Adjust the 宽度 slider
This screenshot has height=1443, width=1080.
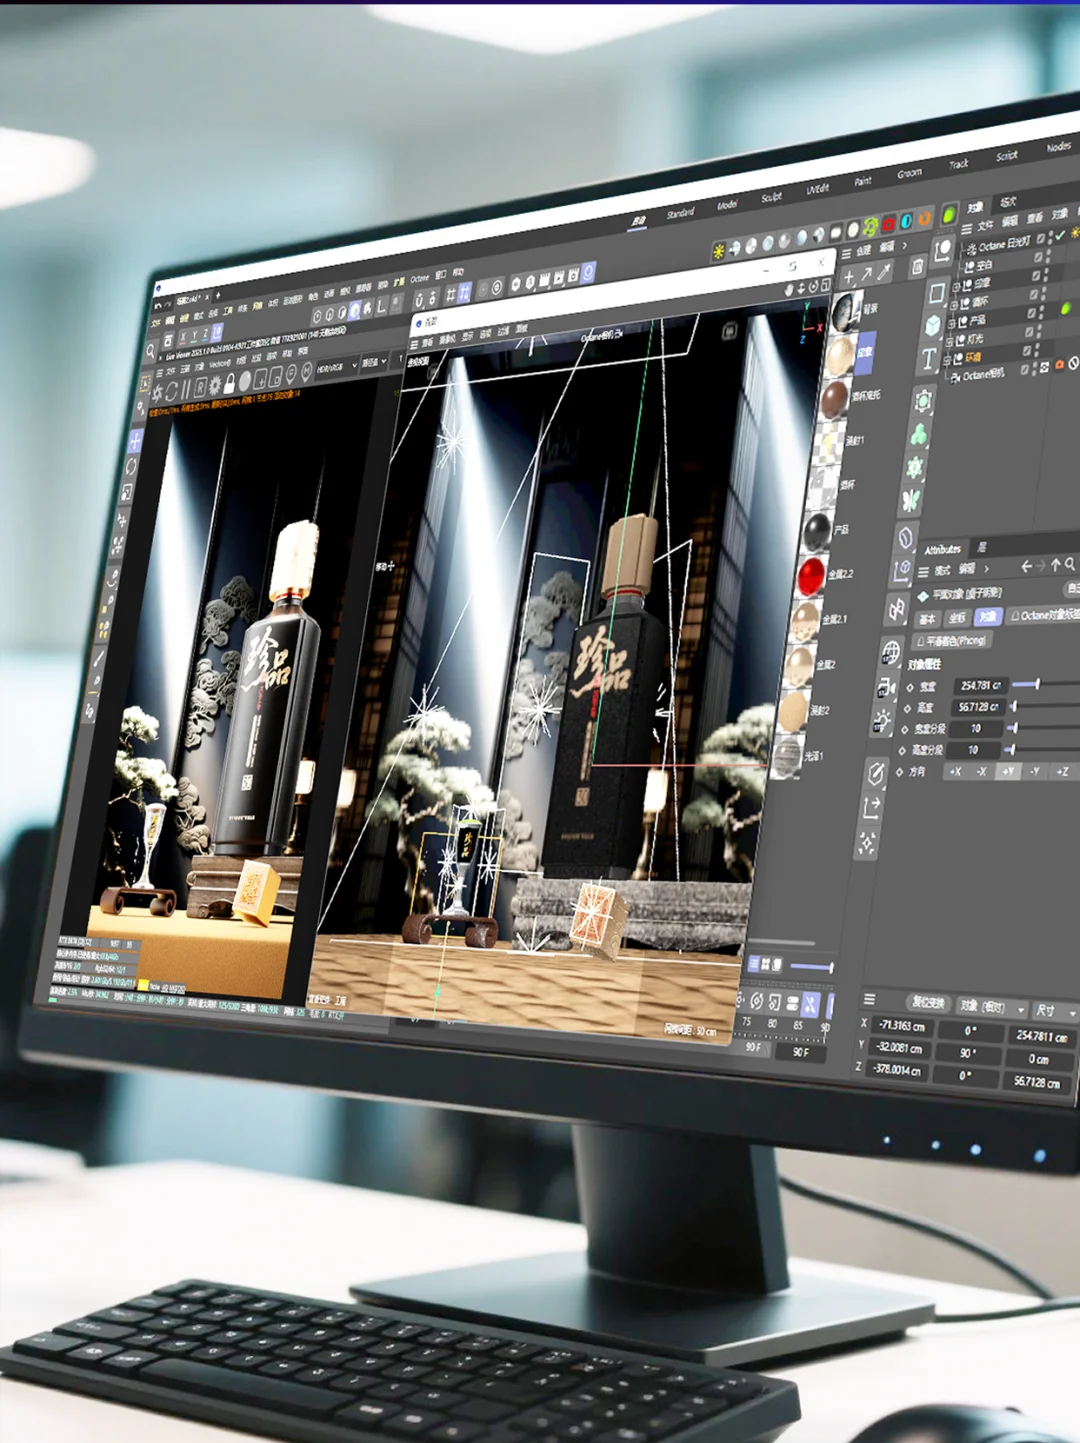[1046, 684]
